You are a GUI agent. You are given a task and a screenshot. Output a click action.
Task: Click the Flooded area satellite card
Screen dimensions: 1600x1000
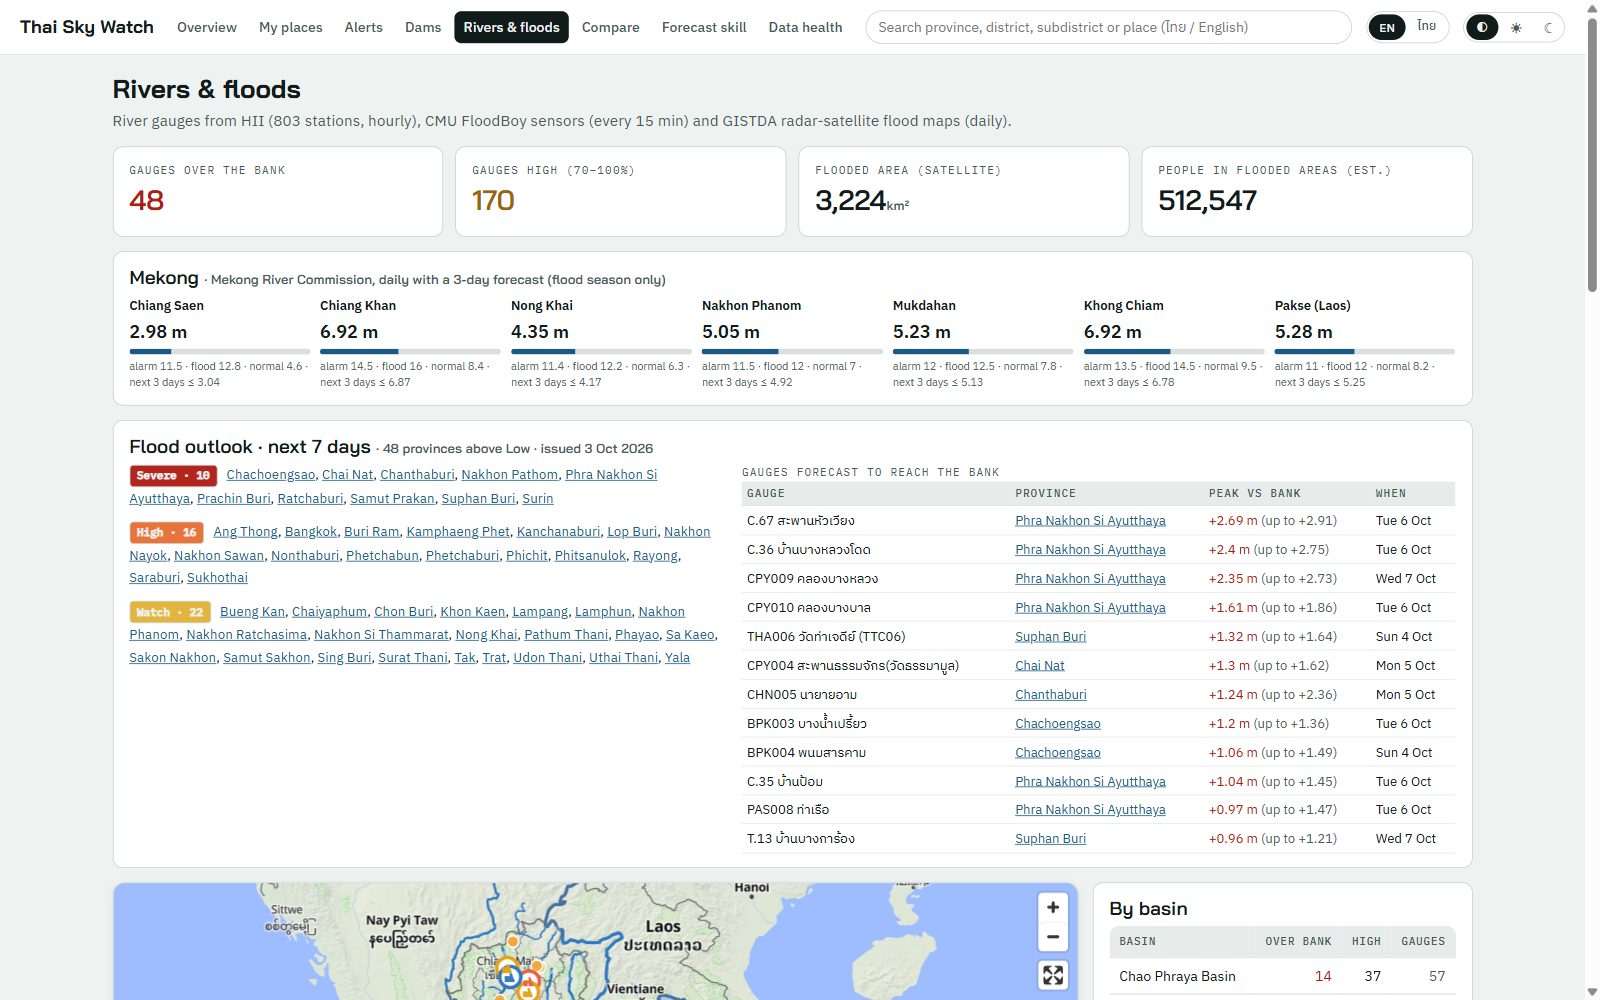click(x=964, y=192)
